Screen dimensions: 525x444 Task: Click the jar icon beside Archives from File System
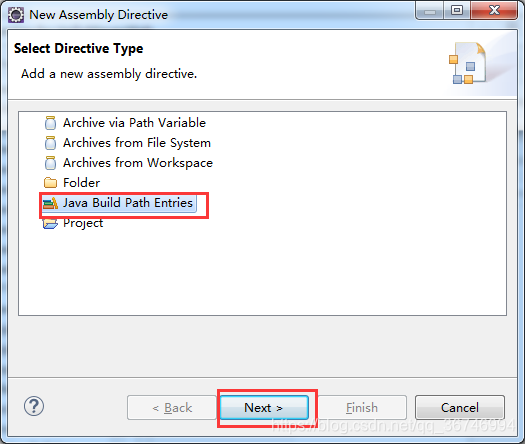coord(50,143)
